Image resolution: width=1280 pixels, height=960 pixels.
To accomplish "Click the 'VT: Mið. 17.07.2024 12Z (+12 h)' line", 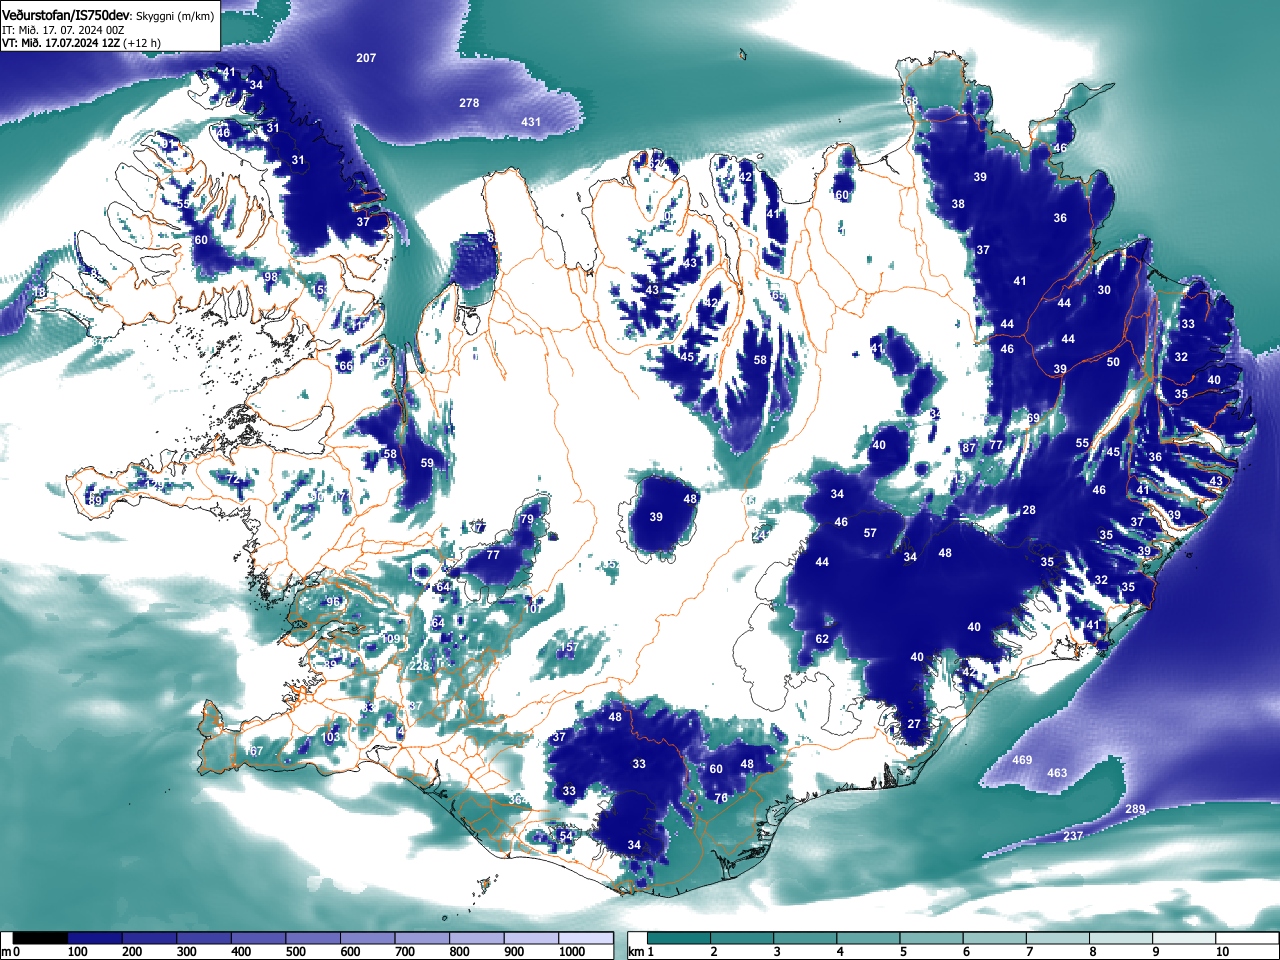I will pyautogui.click(x=81, y=43).
